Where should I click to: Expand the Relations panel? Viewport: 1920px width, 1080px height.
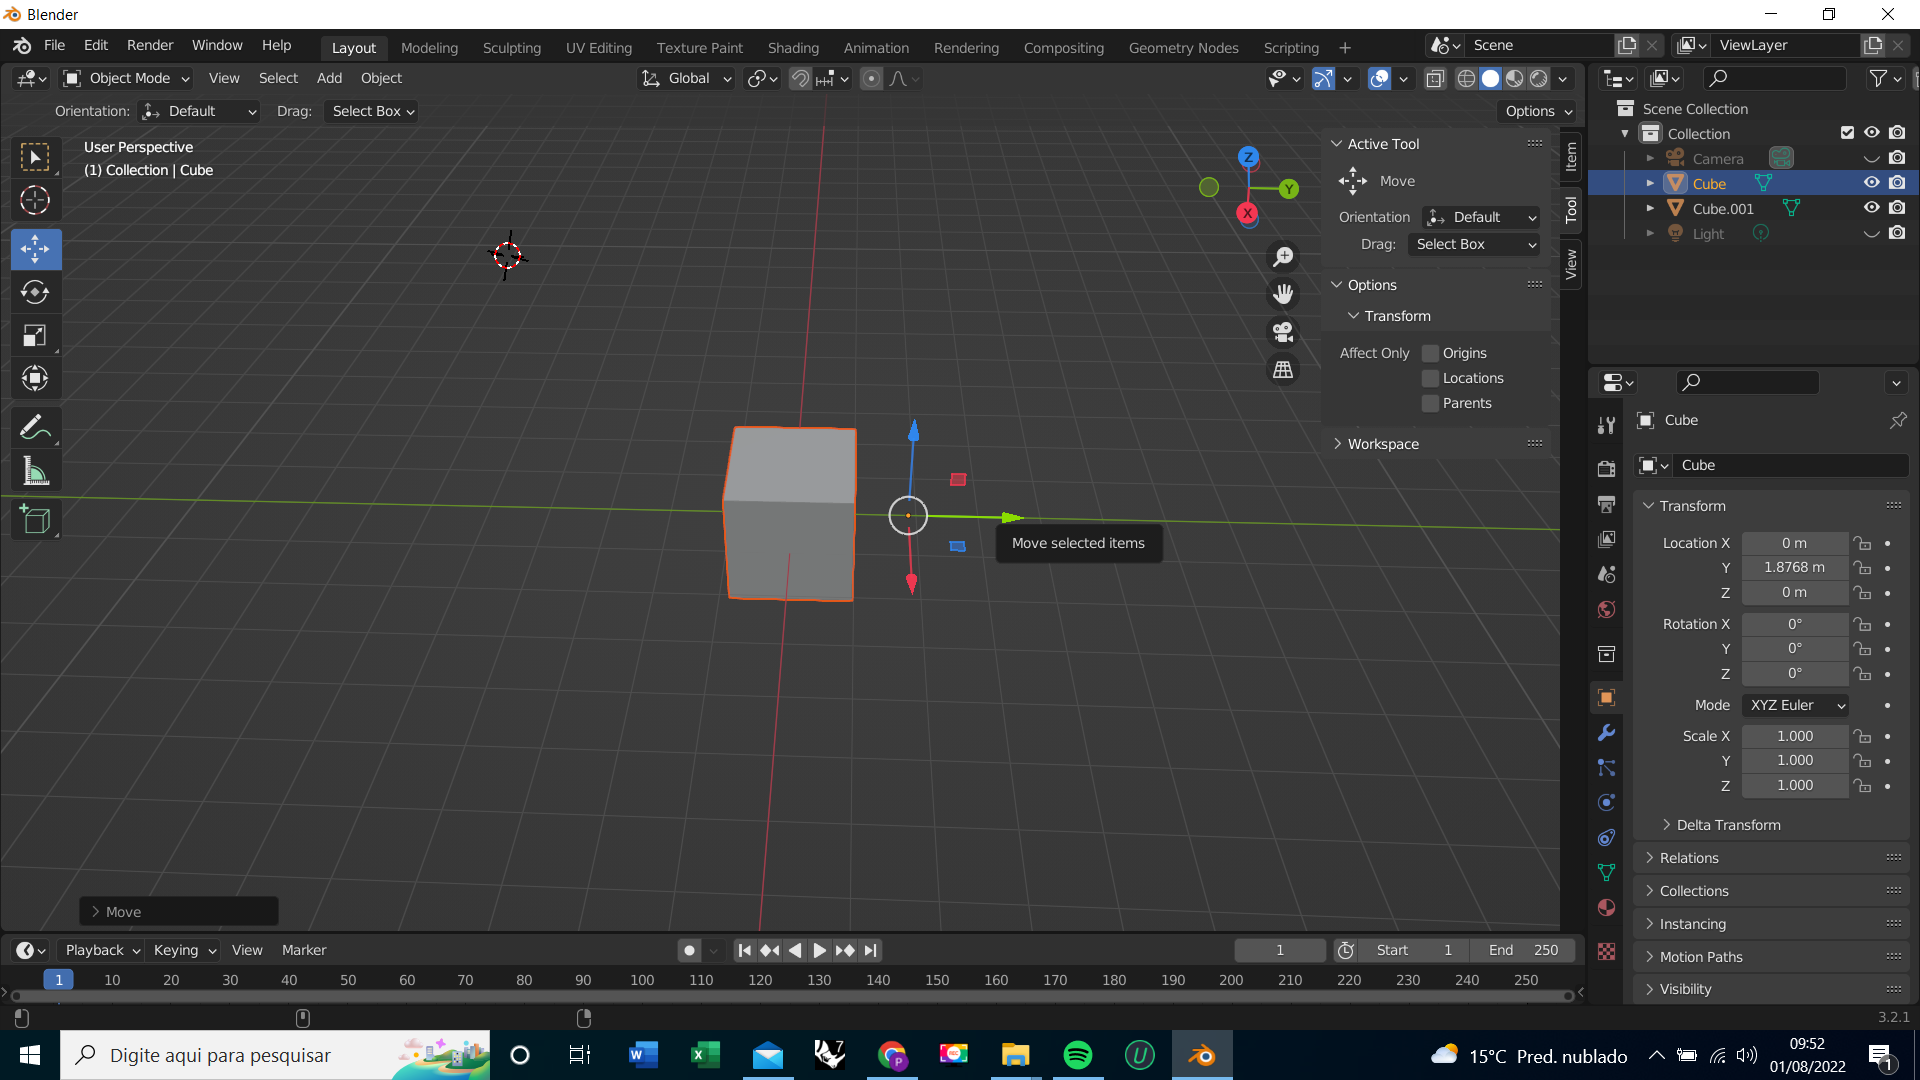pyautogui.click(x=1688, y=858)
